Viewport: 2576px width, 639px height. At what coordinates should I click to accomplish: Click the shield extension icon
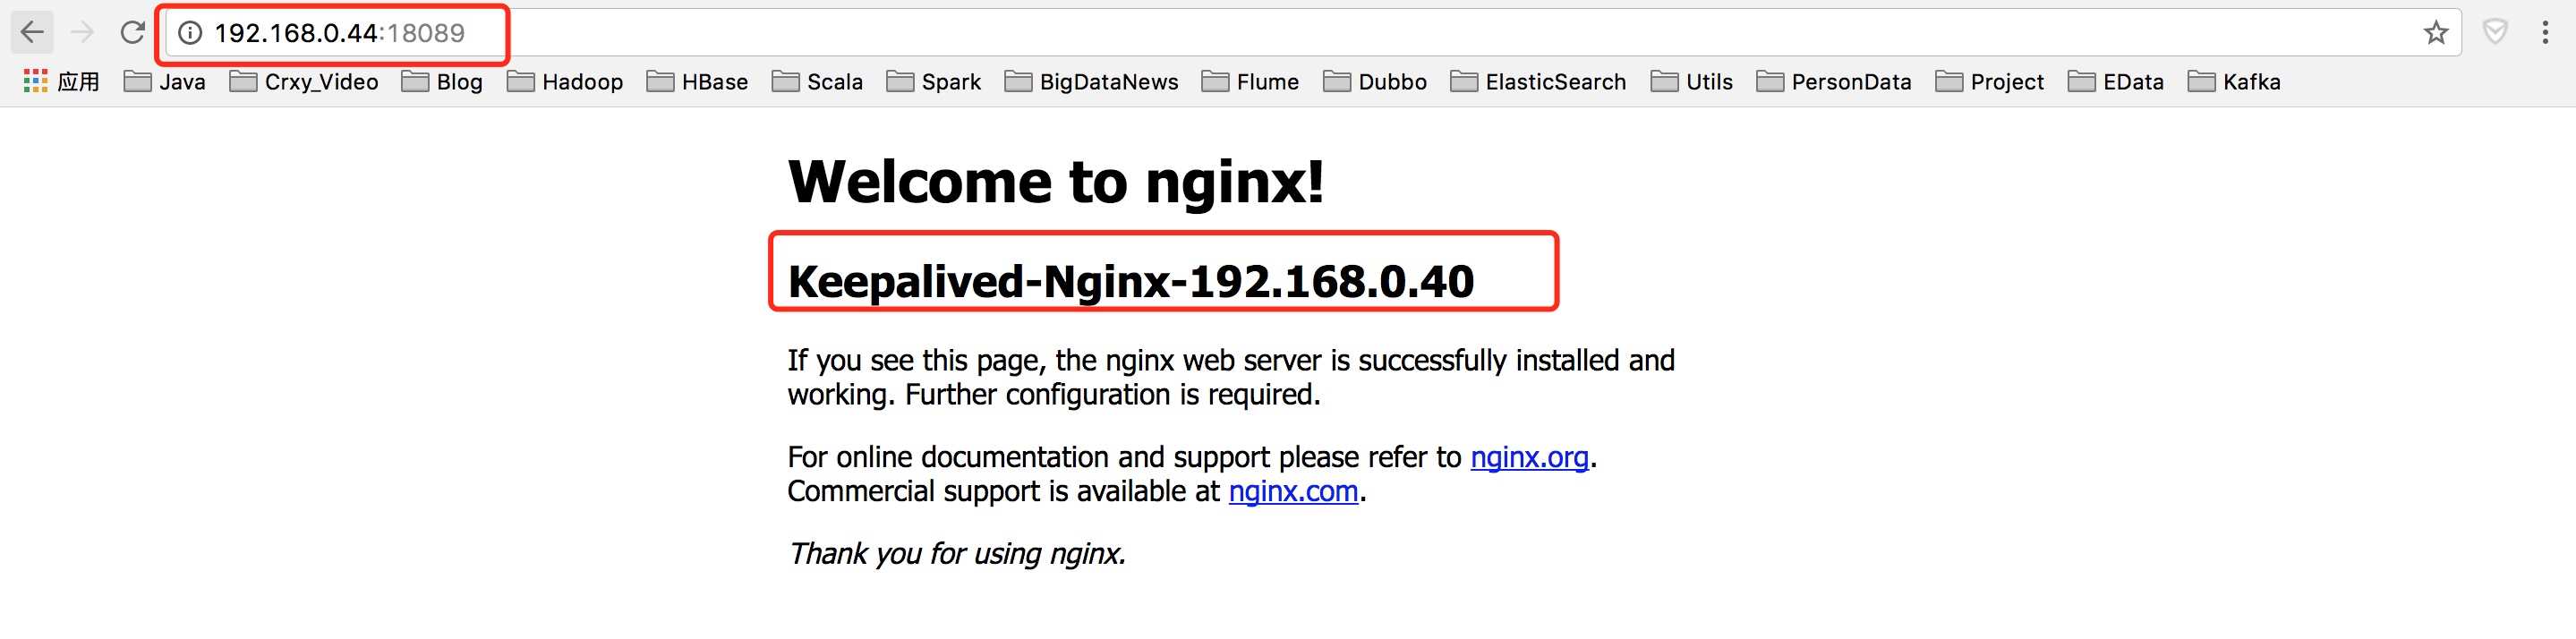coord(2495,33)
